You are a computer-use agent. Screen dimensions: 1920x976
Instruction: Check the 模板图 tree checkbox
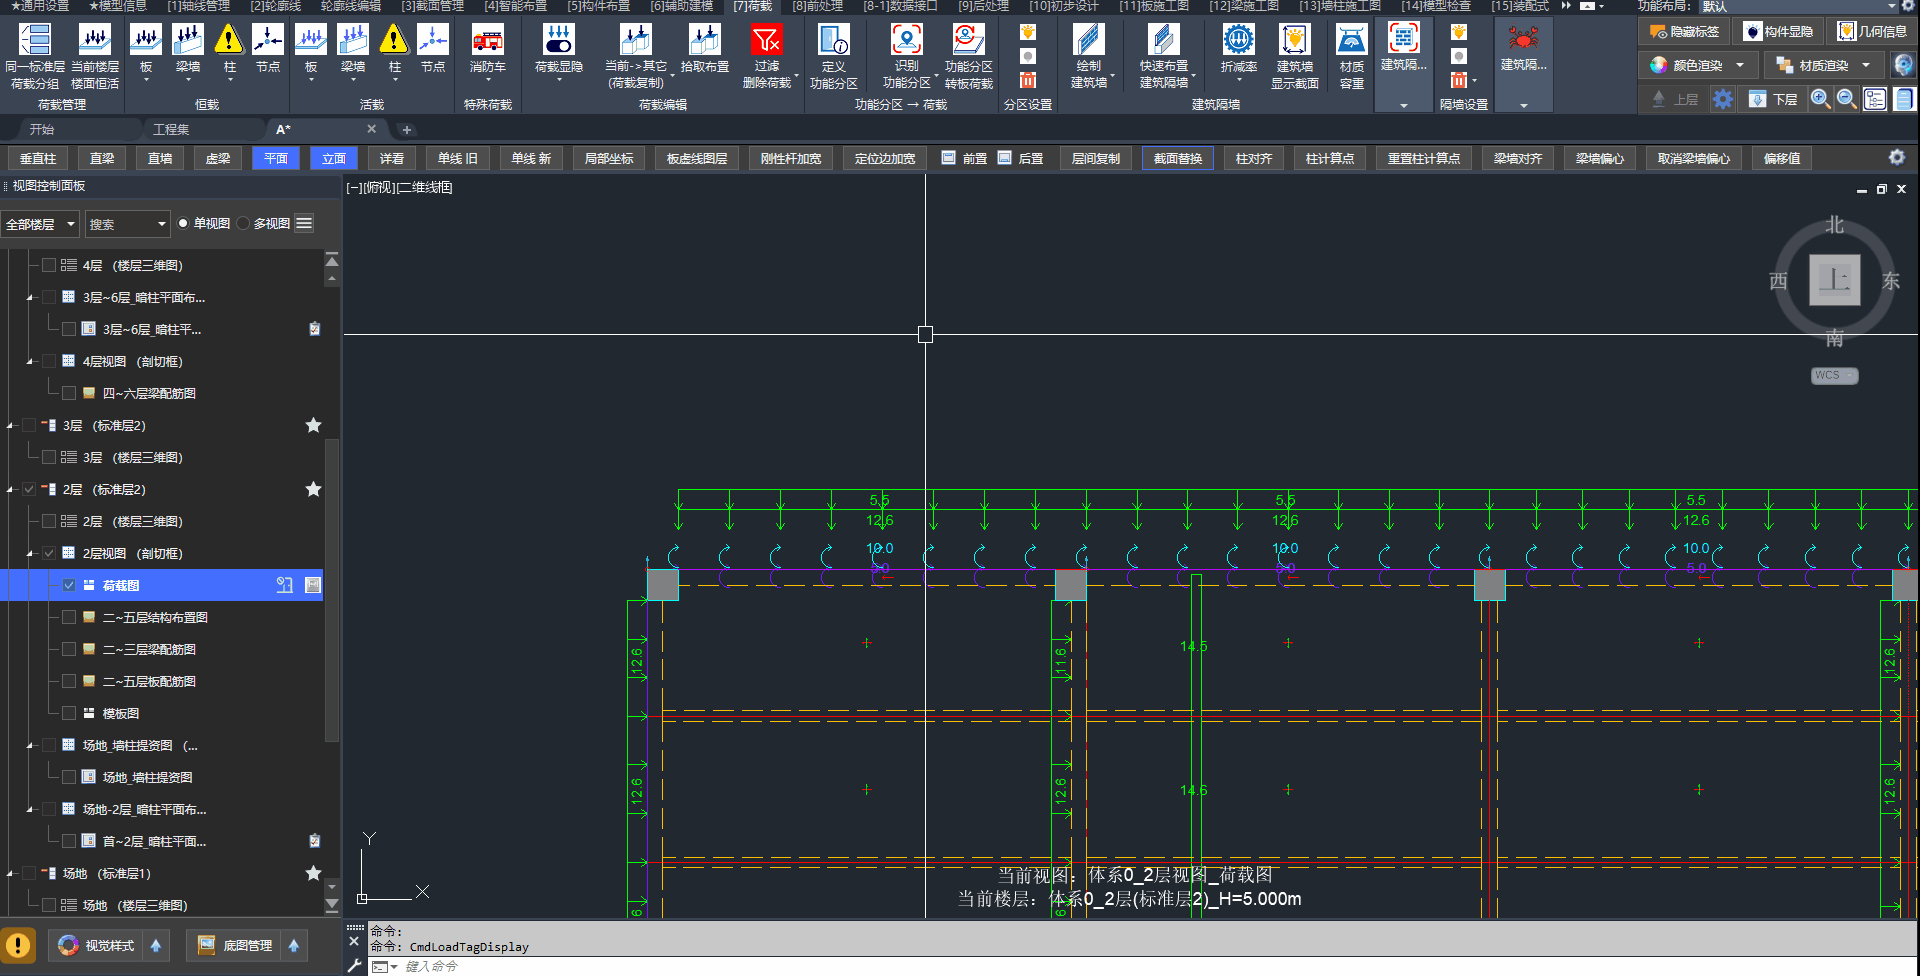(69, 713)
